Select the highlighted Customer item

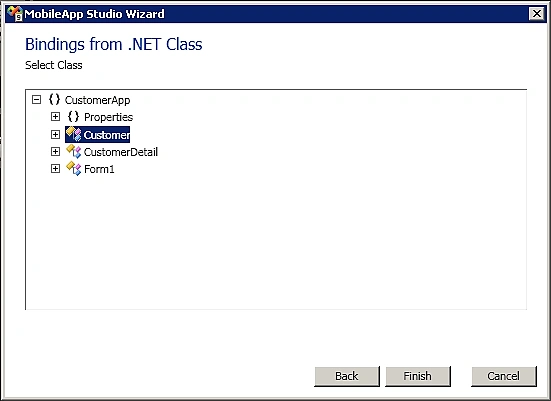(x=106, y=135)
